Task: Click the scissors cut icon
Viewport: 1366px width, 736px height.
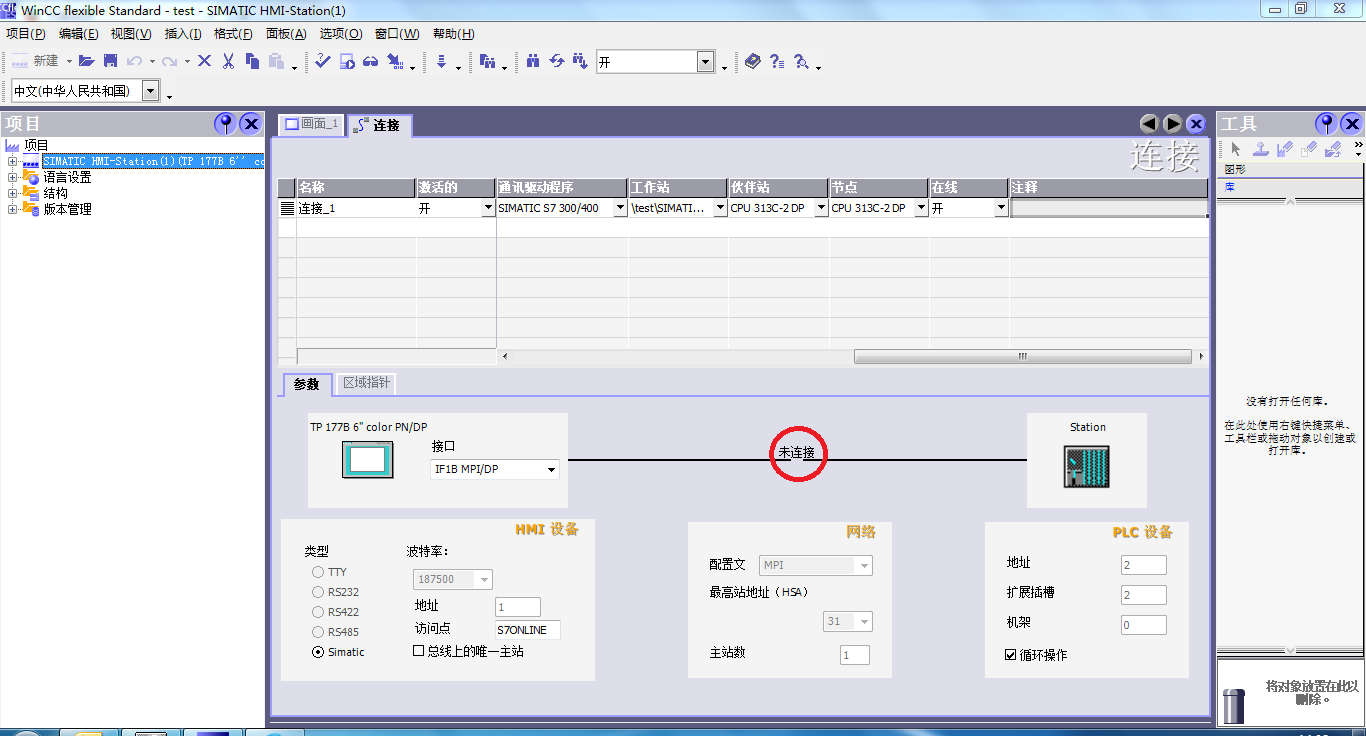Action: (228, 62)
